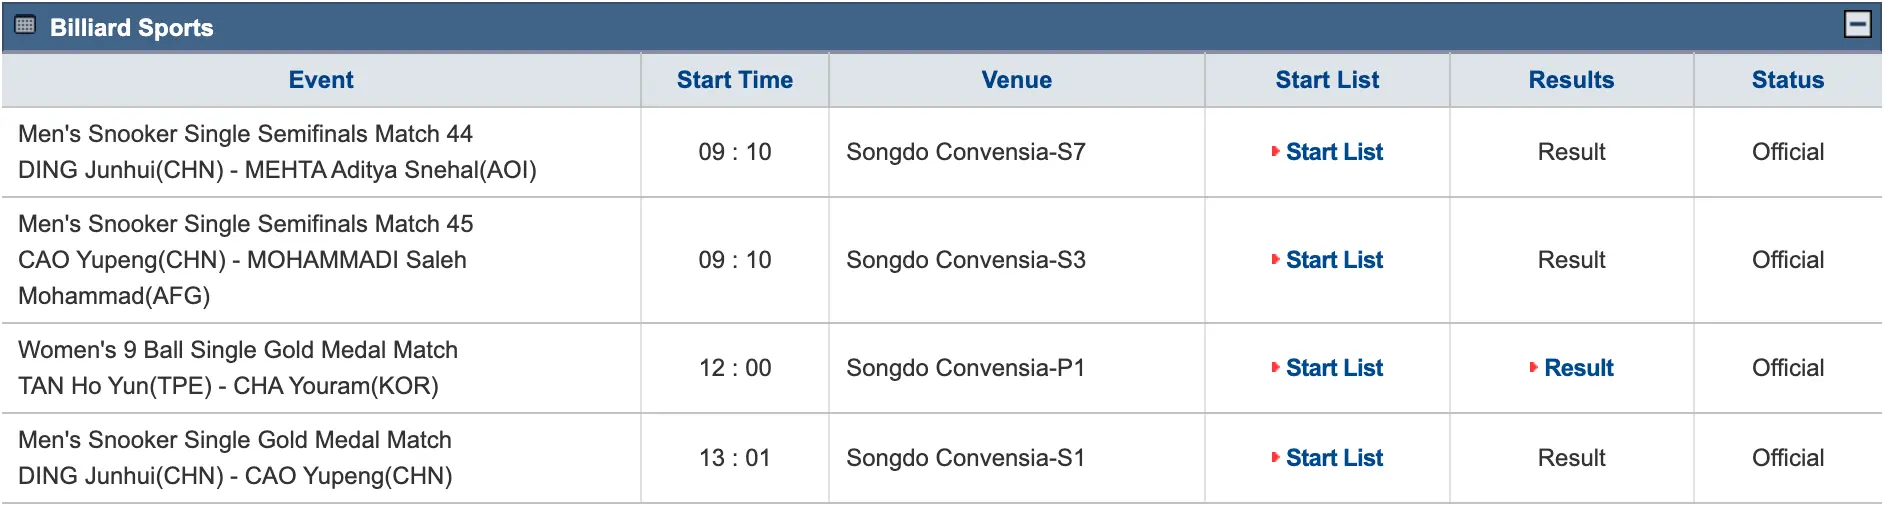
Task: Select the Event column header
Action: coord(321,80)
